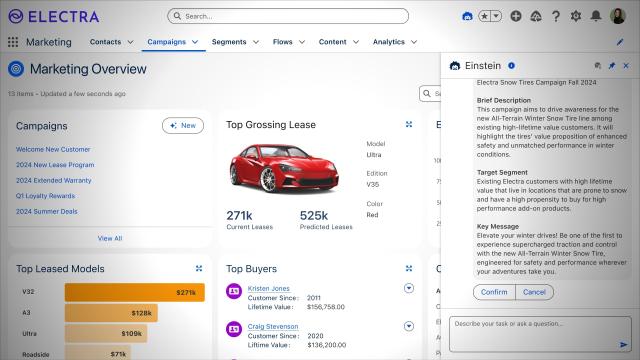640x360 pixels.
Task: Open the favorites list dropdown arrow
Action: pos(496,16)
